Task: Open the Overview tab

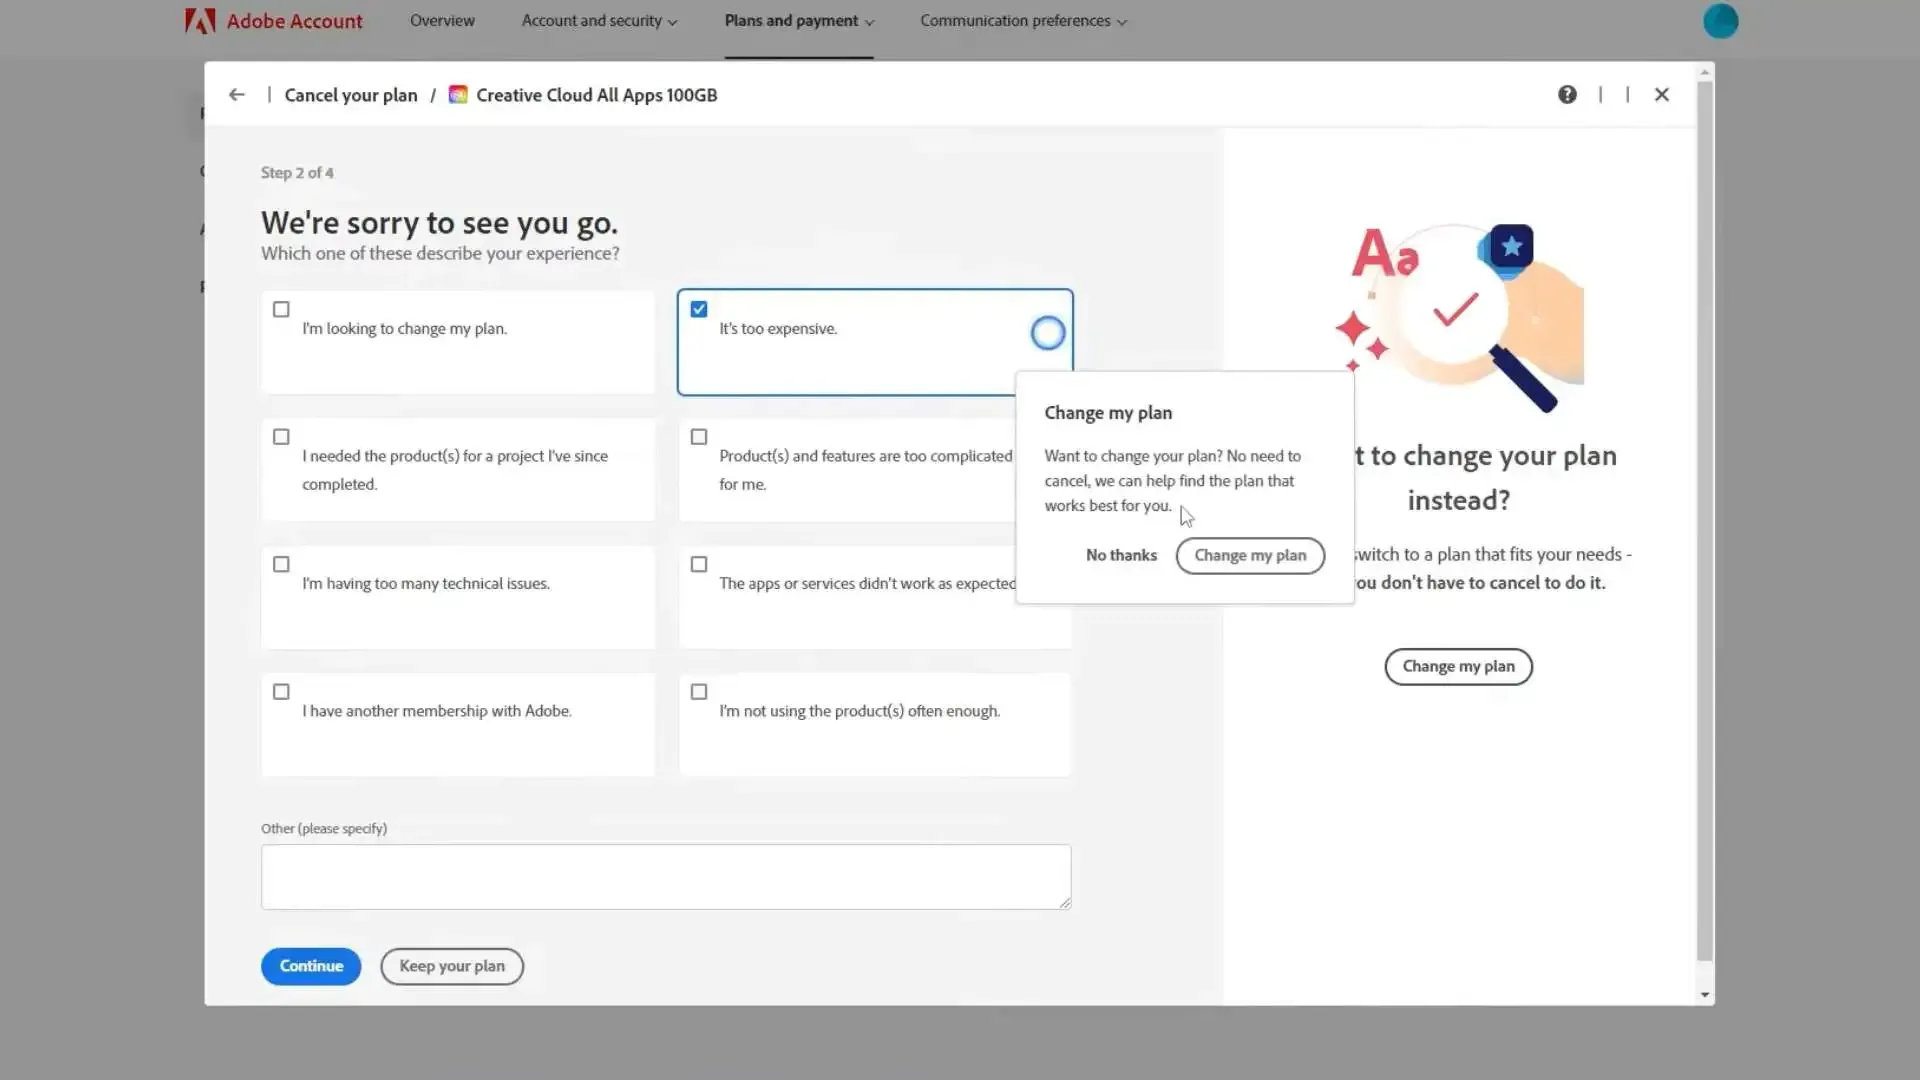Action: (442, 20)
